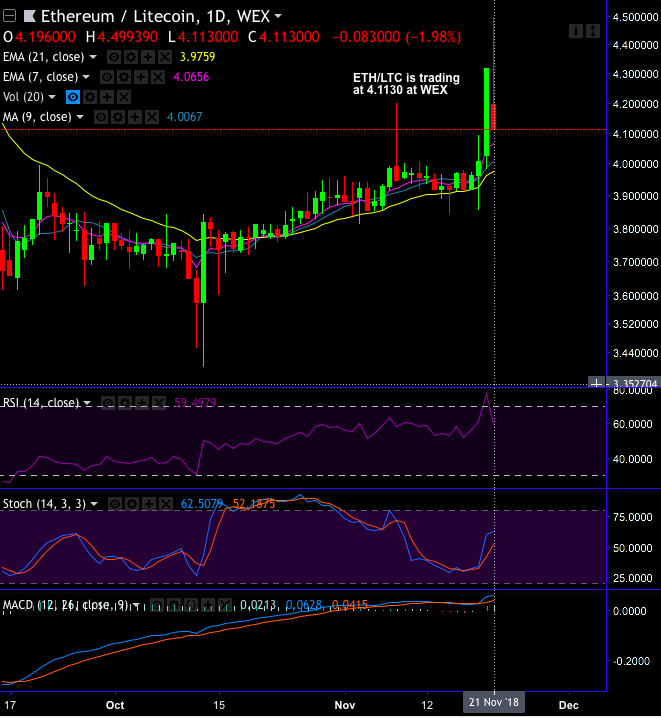This screenshot has height=718, width=661.
Task: Delete EMA (7, close) using the X icon
Action: [157, 77]
